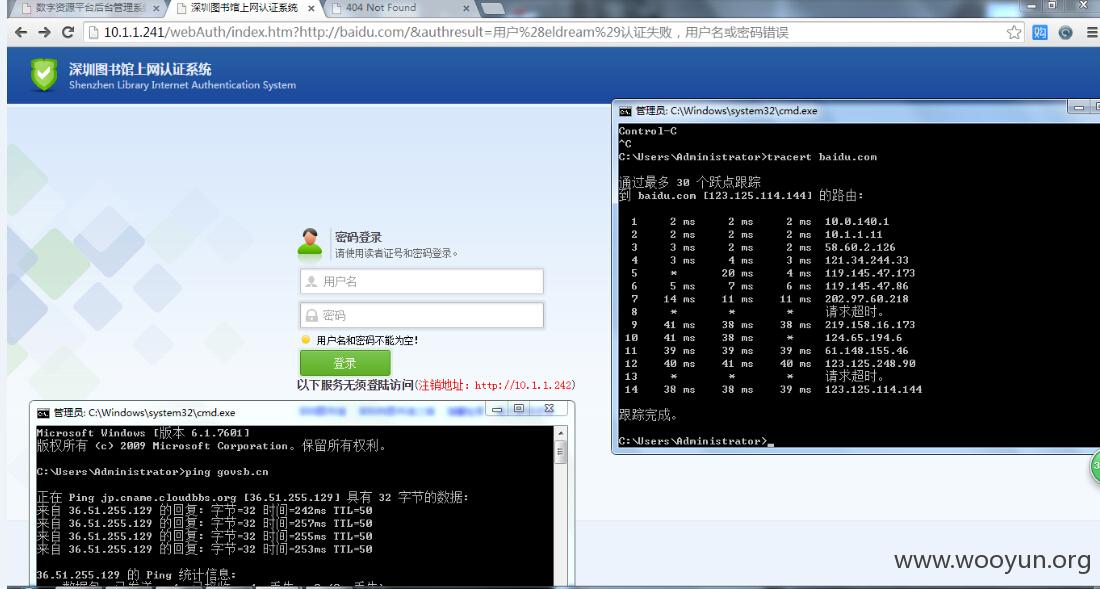Go forward using the browser forward arrow
This screenshot has height=589, width=1100.
(x=44, y=32)
